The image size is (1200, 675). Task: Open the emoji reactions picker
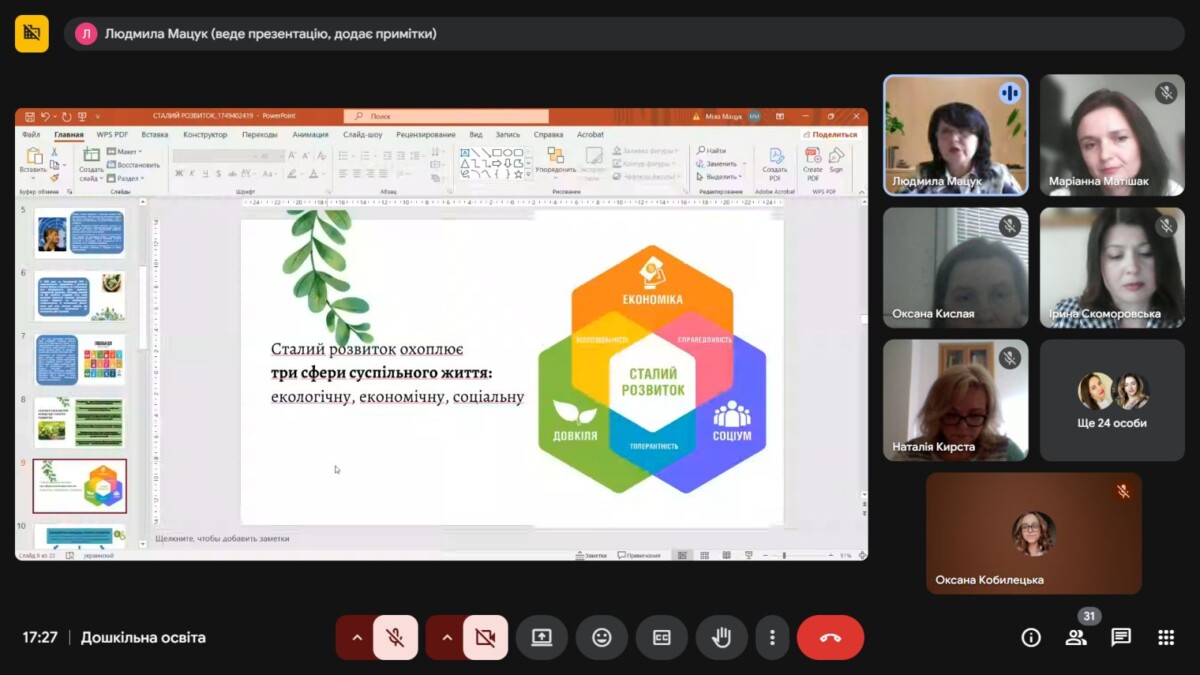pos(601,637)
